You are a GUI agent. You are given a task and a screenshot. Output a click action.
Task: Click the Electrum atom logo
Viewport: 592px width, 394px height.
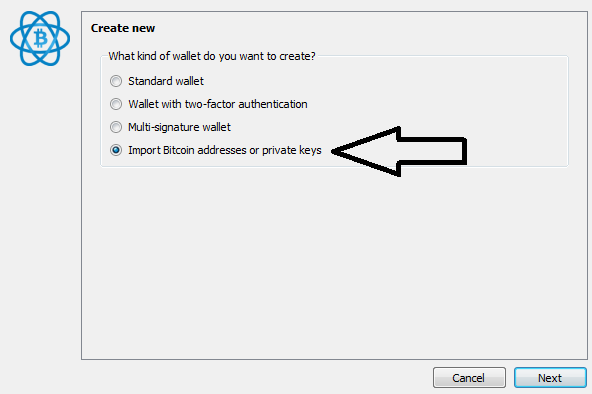(40, 38)
